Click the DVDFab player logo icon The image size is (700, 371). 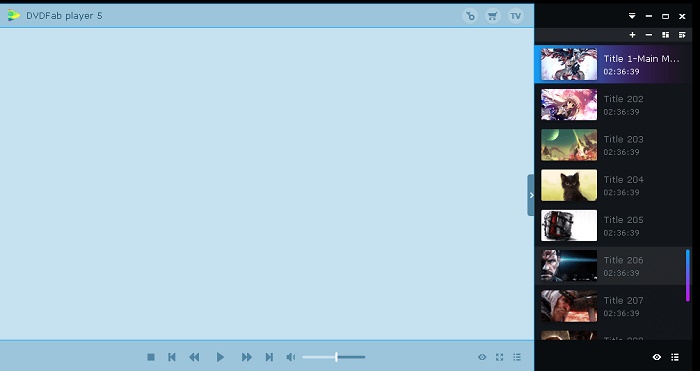click(13, 16)
